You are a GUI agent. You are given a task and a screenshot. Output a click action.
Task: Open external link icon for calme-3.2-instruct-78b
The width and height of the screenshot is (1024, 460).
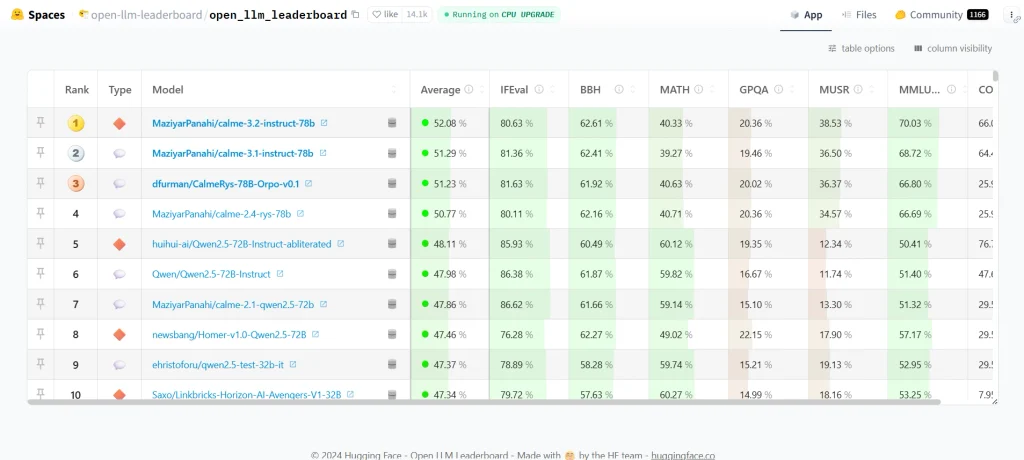(324, 123)
